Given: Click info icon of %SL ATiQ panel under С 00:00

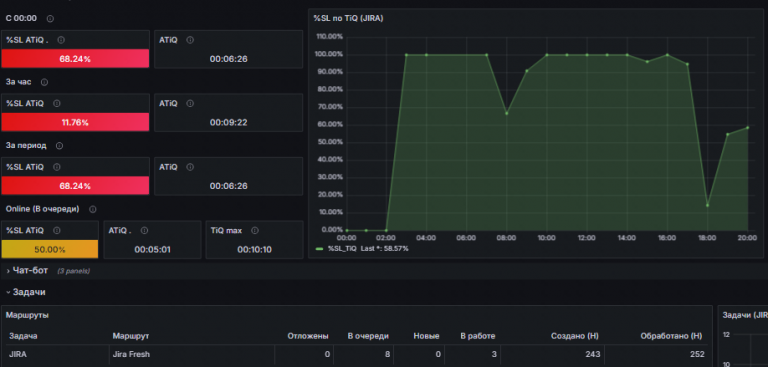Looking at the screenshot, I should [x=61, y=40].
